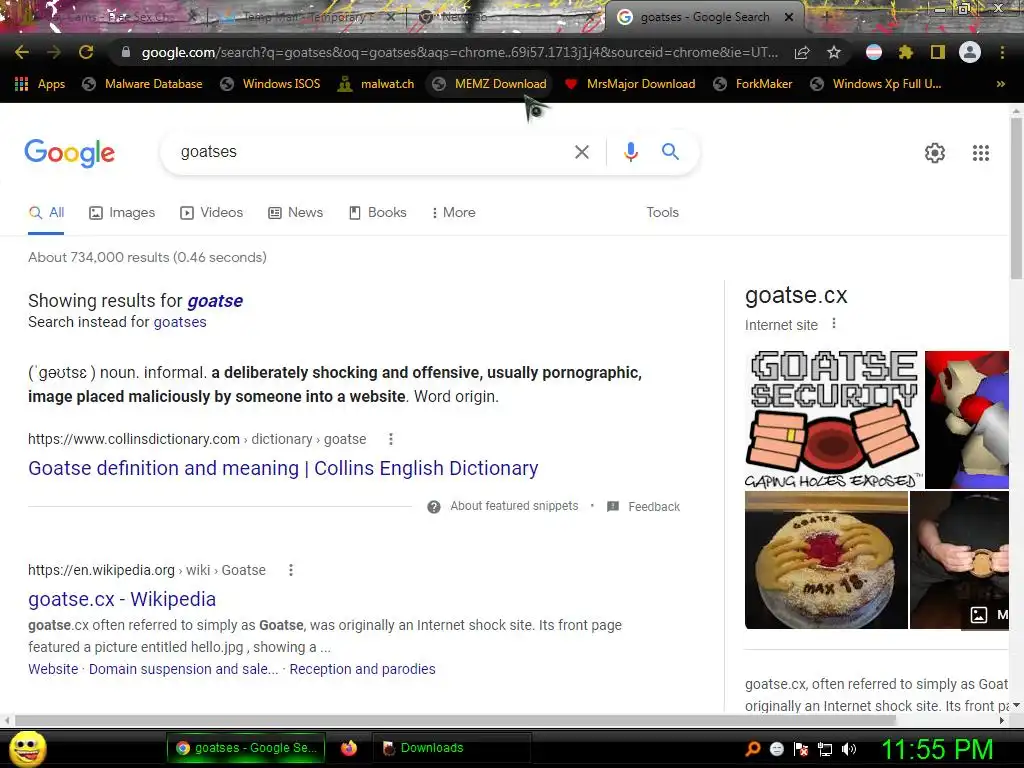Open three-dot menu beside collinsdictionary URL
This screenshot has height=768, width=1024.
click(391, 440)
